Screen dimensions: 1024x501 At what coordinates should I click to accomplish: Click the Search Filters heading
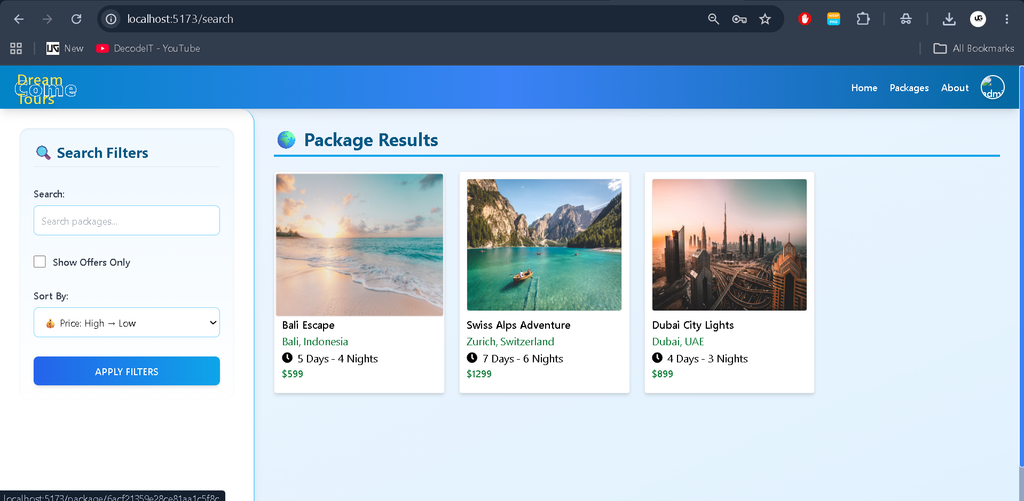click(x=103, y=153)
